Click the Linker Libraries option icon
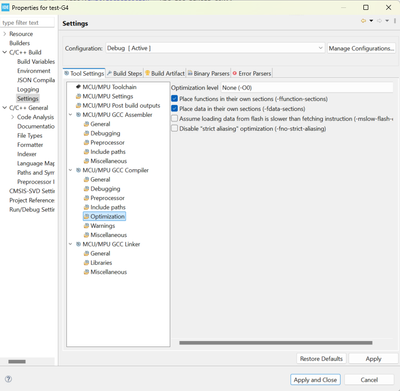Screen dimensions: 400x391 pos(86,263)
